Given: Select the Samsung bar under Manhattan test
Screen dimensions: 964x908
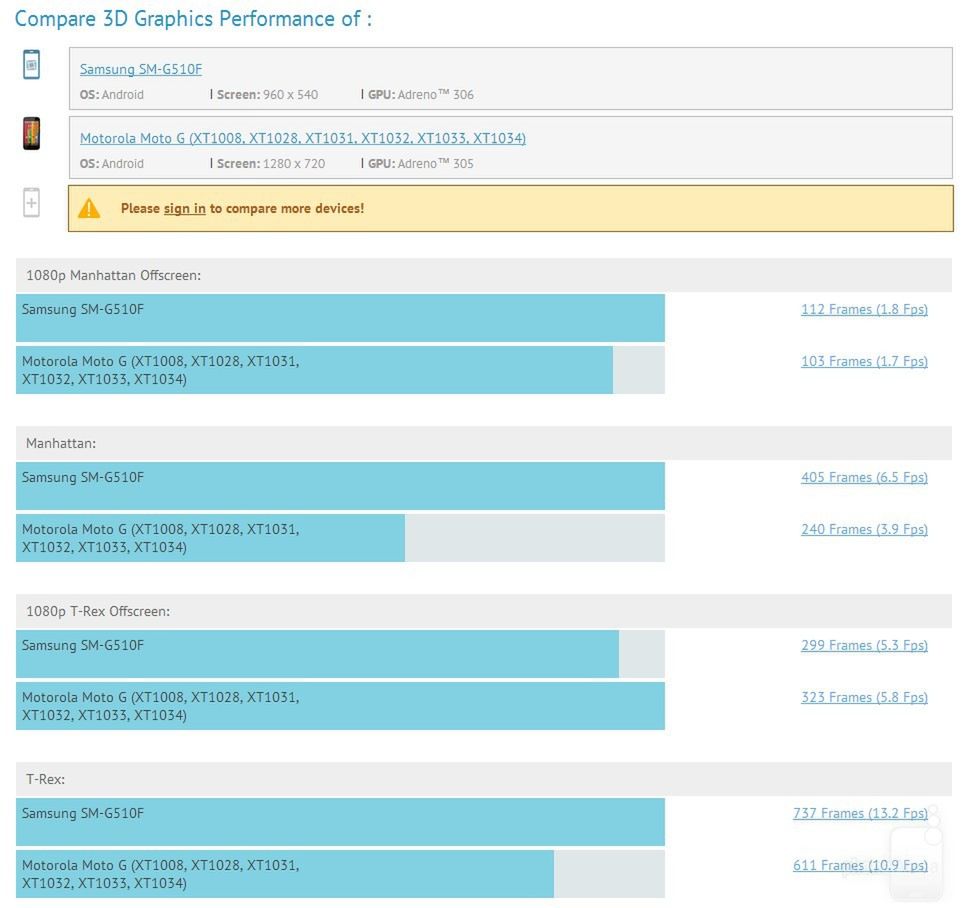Looking at the screenshot, I should (340, 486).
